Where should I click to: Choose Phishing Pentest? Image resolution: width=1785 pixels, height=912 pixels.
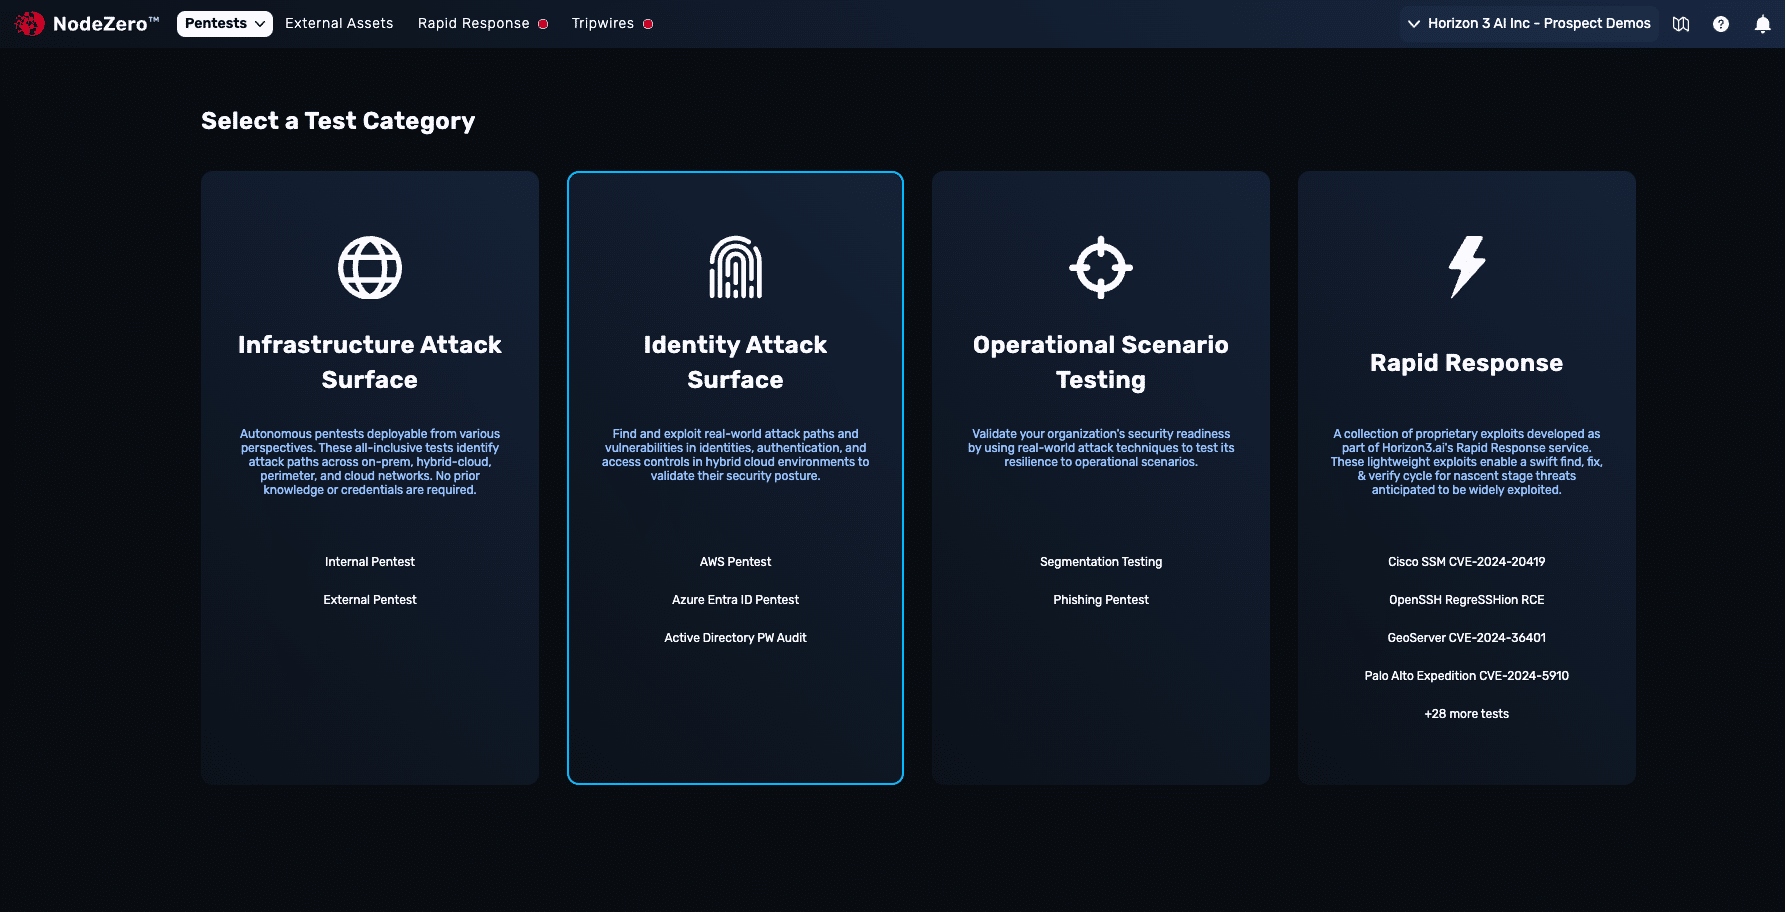pos(1101,600)
